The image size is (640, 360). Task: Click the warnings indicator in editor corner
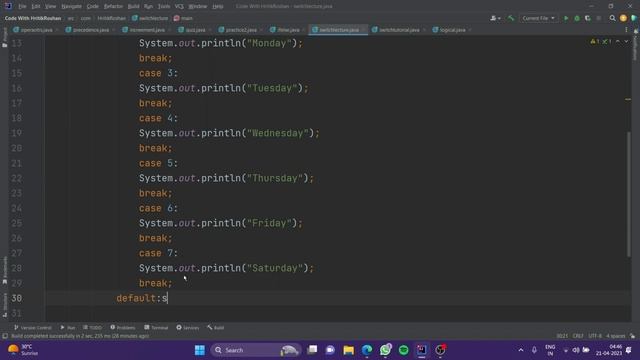[x=595, y=42]
